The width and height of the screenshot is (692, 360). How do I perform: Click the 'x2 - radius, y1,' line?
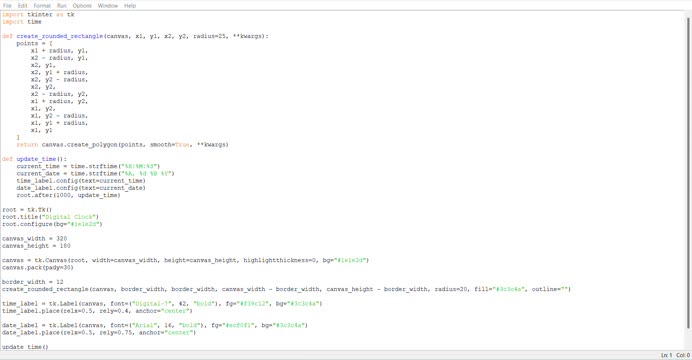(x=59, y=58)
